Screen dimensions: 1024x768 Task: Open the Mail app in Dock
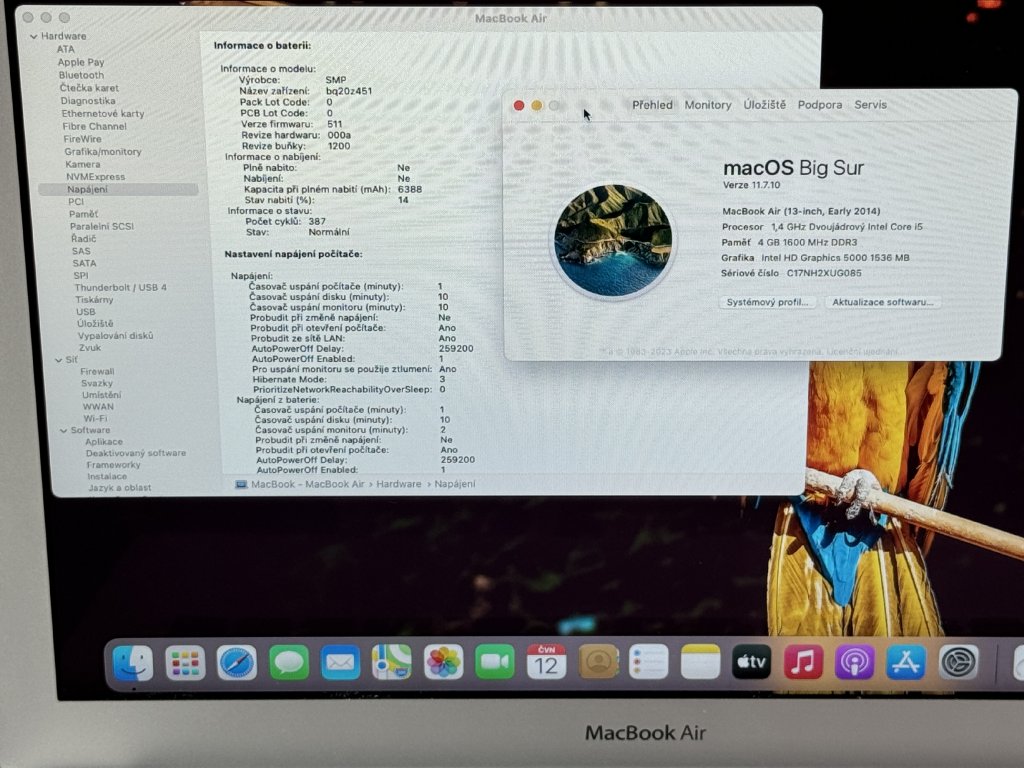[340, 663]
